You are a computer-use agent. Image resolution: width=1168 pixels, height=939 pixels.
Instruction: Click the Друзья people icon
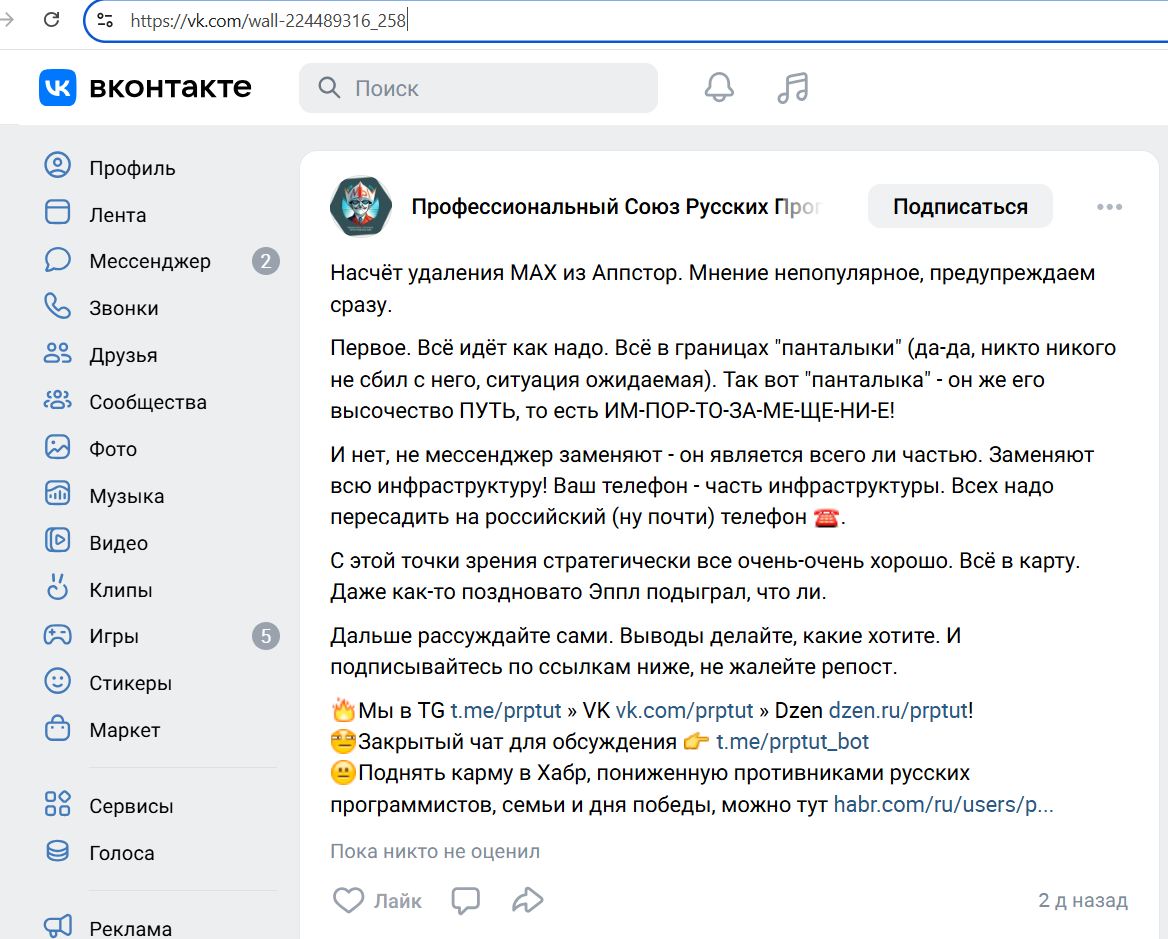click(57, 353)
